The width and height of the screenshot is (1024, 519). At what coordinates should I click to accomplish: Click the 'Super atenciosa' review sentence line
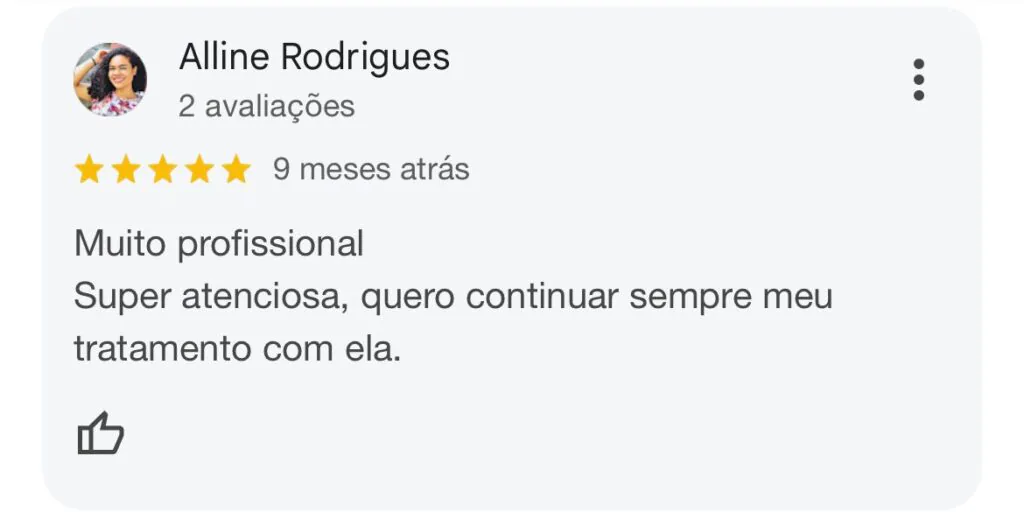(x=453, y=297)
